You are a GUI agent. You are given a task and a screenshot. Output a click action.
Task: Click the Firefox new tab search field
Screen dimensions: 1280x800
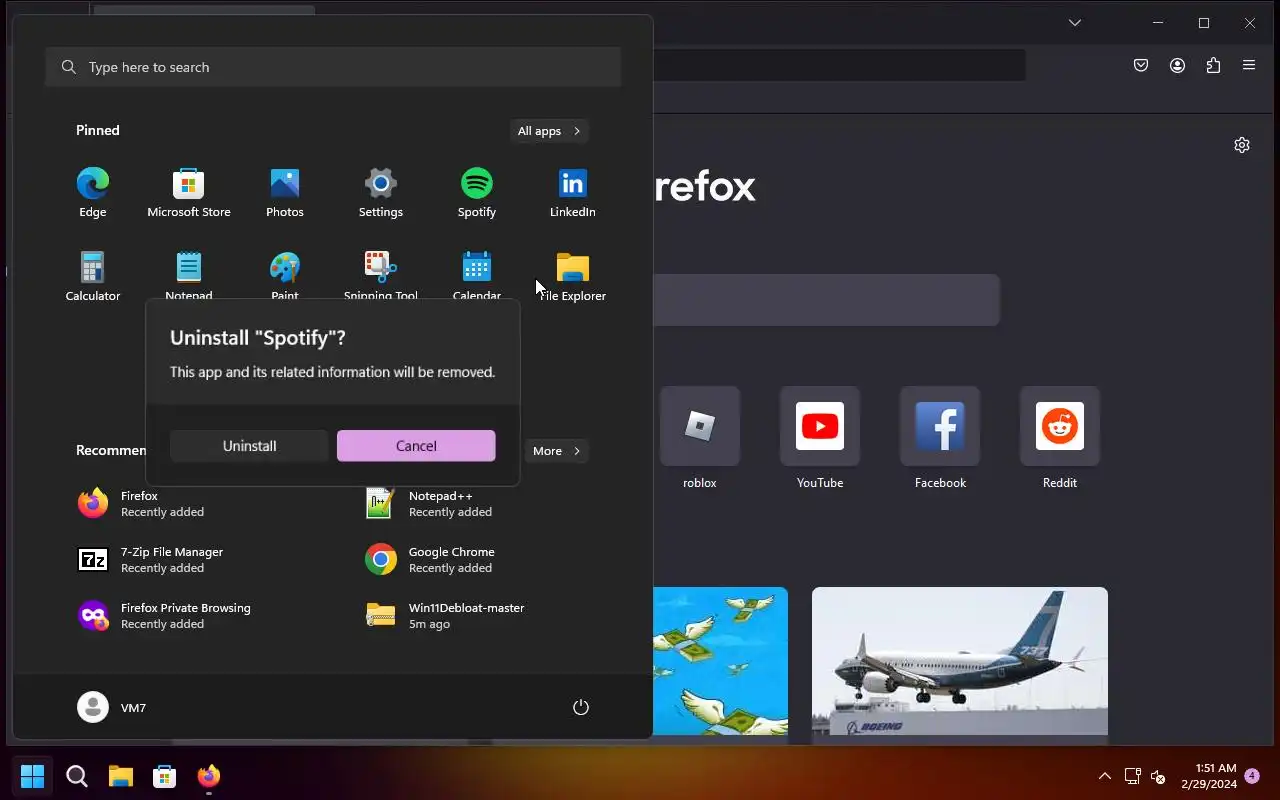pos(827,300)
